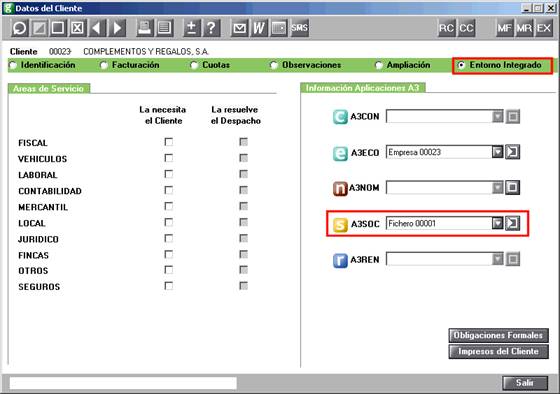
Task: Open help with the question mark icon
Action: [211, 28]
